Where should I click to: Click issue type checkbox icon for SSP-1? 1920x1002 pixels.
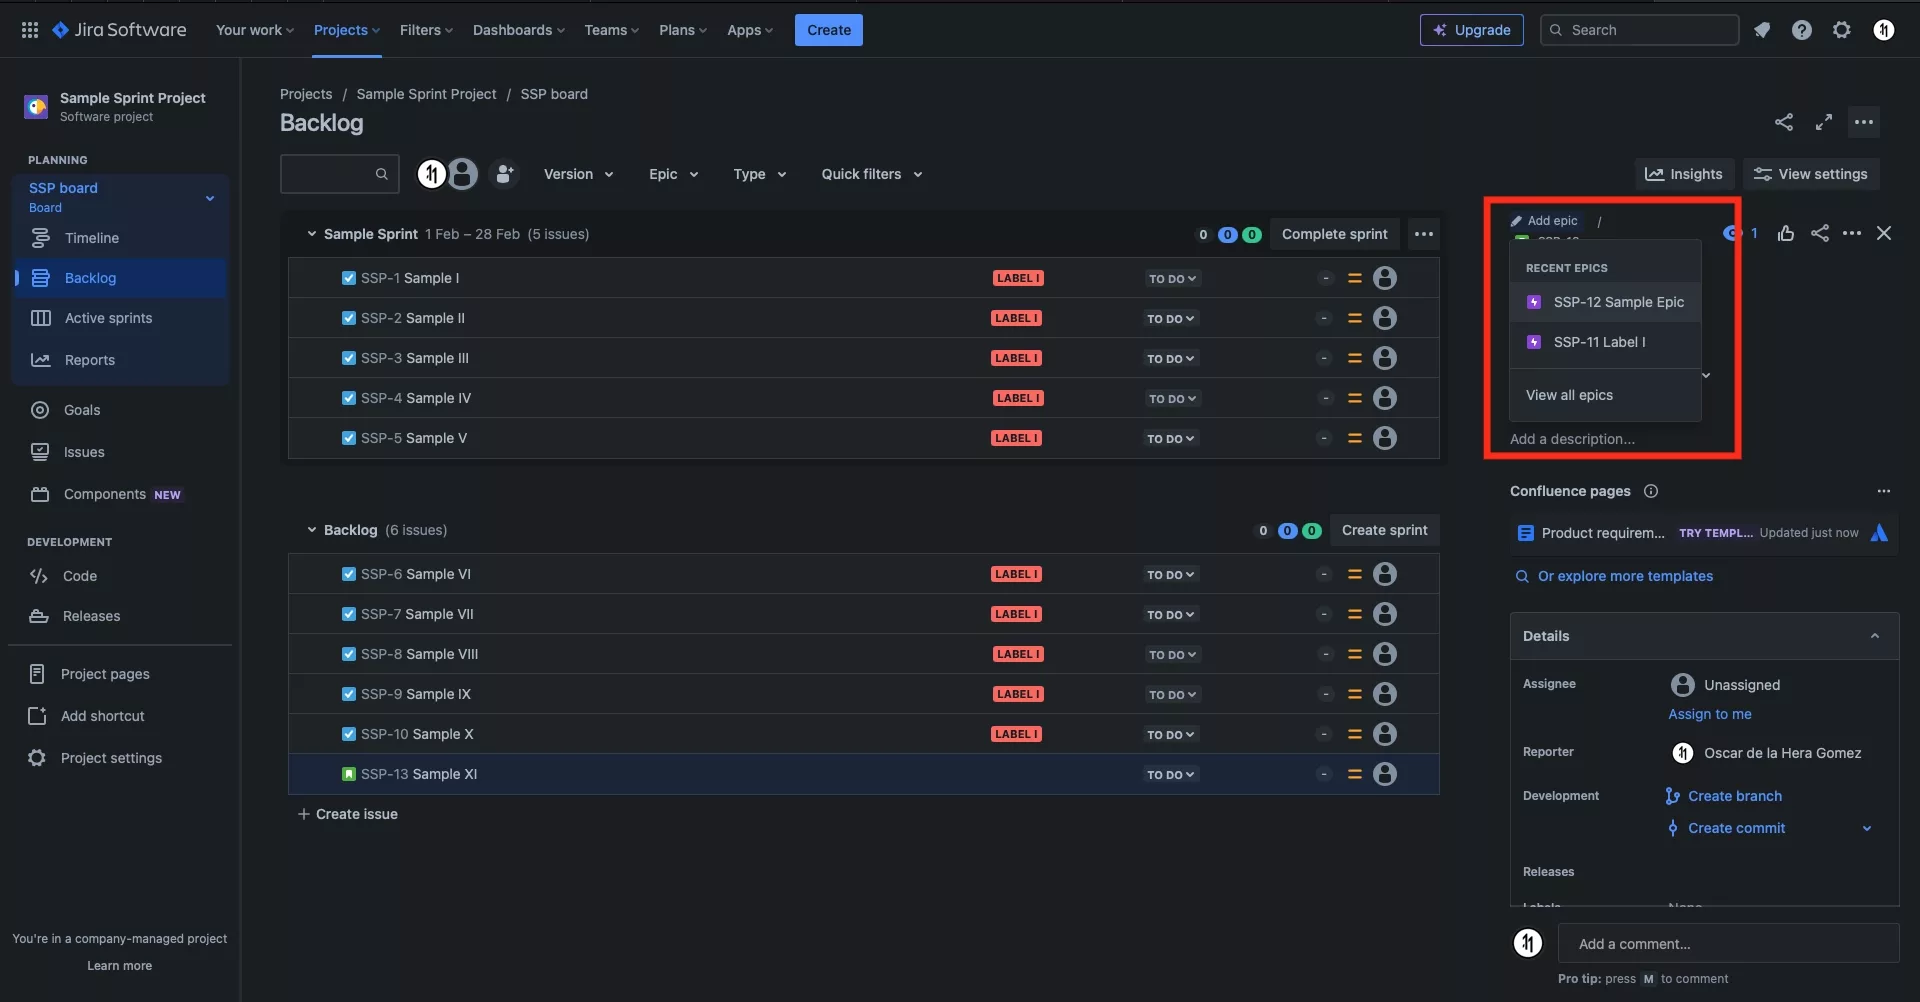349,278
